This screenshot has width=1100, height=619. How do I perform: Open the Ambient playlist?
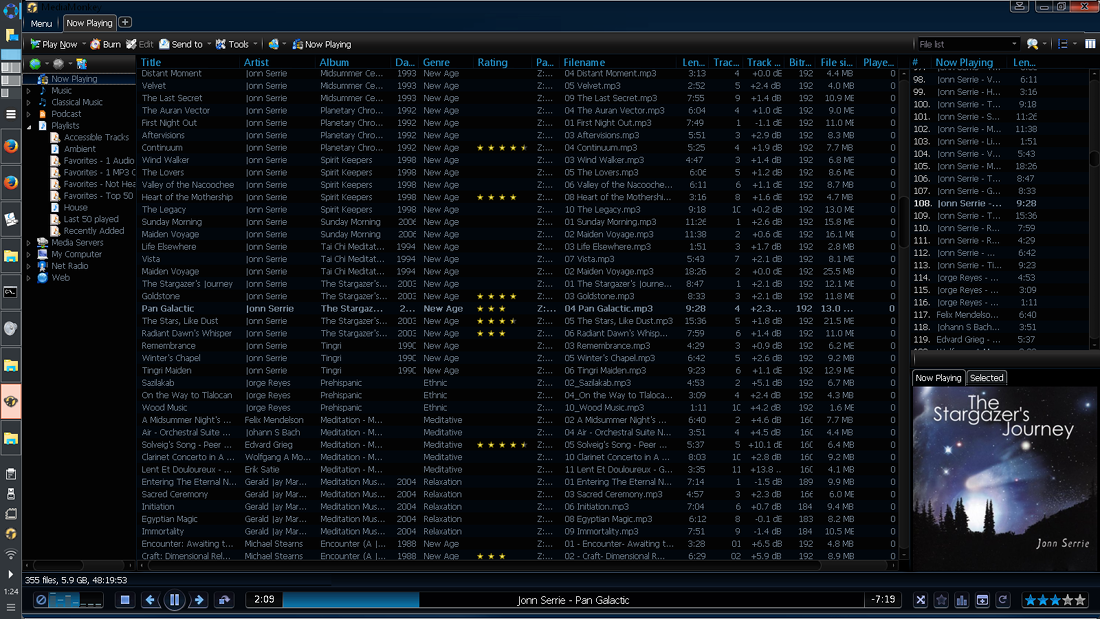80,149
